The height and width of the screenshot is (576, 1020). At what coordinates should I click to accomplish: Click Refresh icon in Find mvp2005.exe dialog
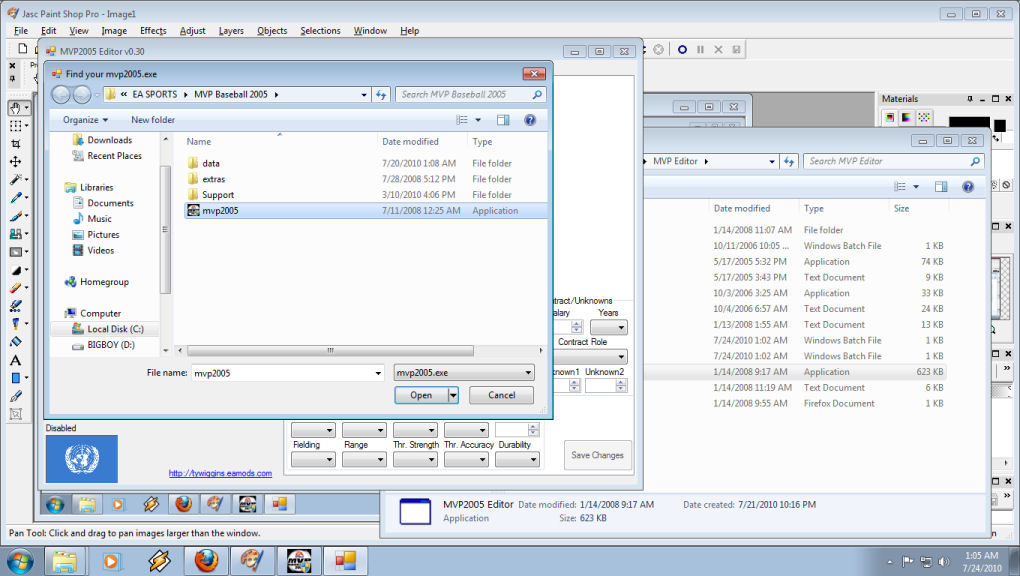coord(381,95)
